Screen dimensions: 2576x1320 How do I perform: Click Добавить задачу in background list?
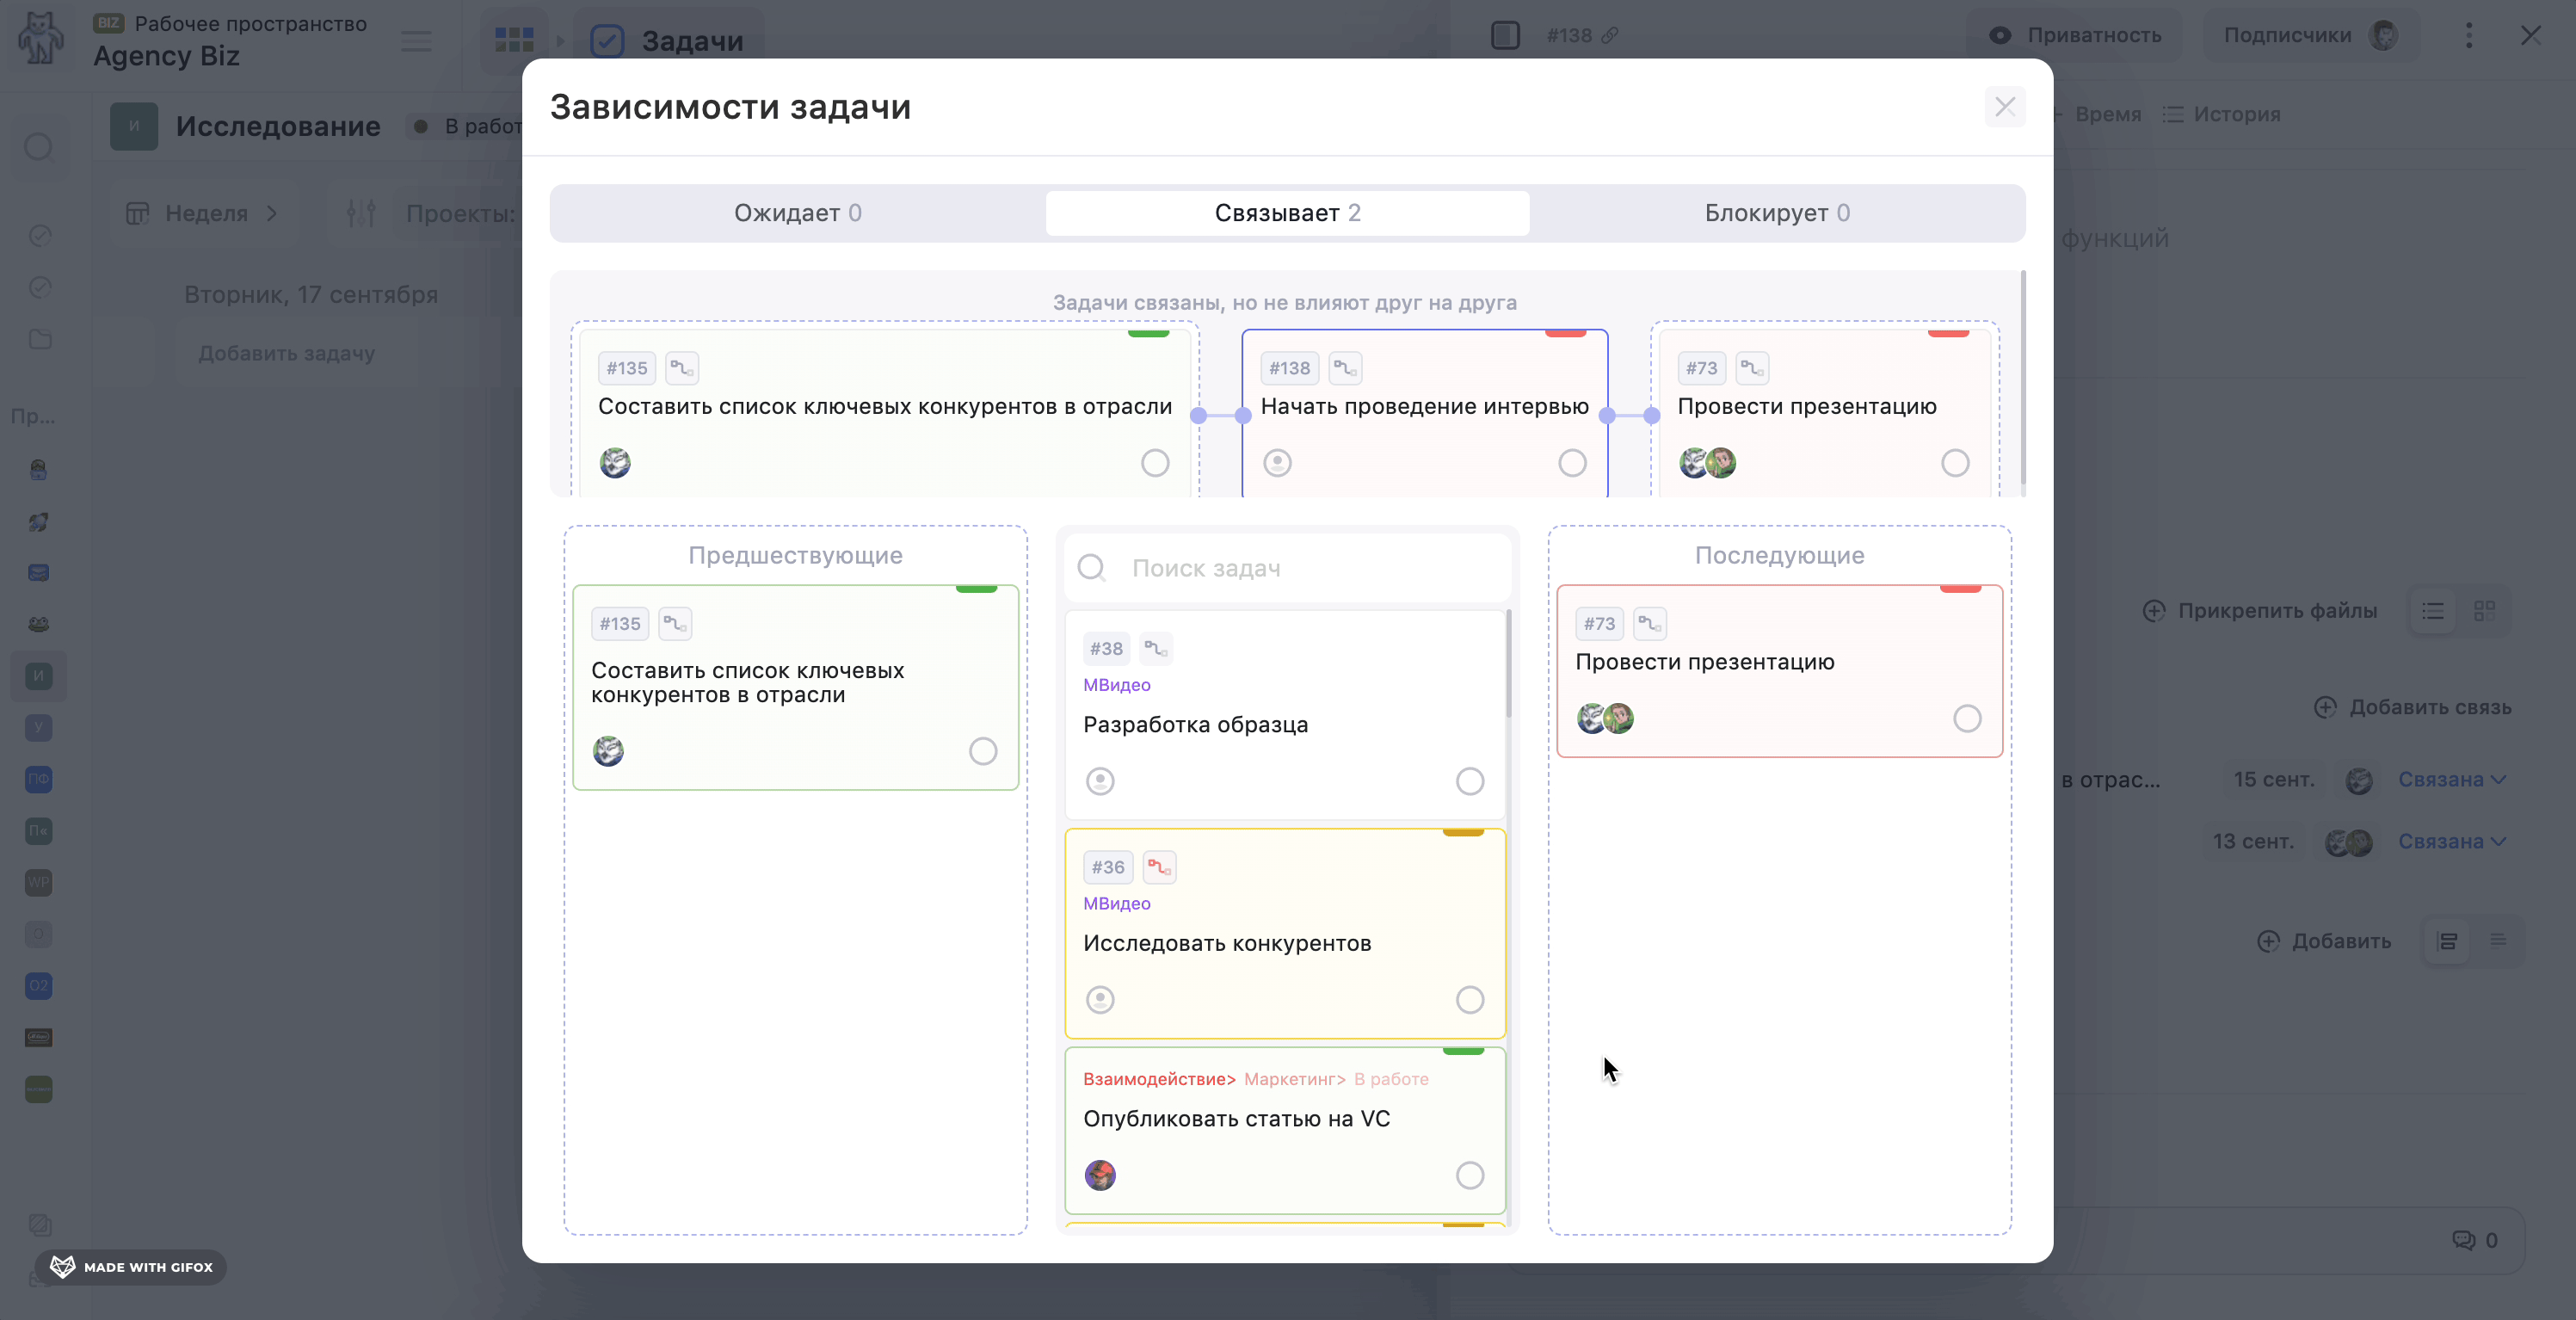click(287, 353)
